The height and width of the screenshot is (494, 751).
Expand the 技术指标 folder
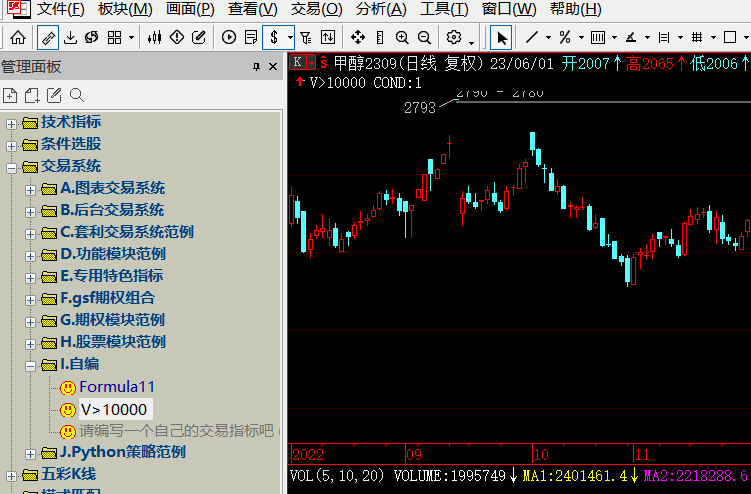[11, 124]
